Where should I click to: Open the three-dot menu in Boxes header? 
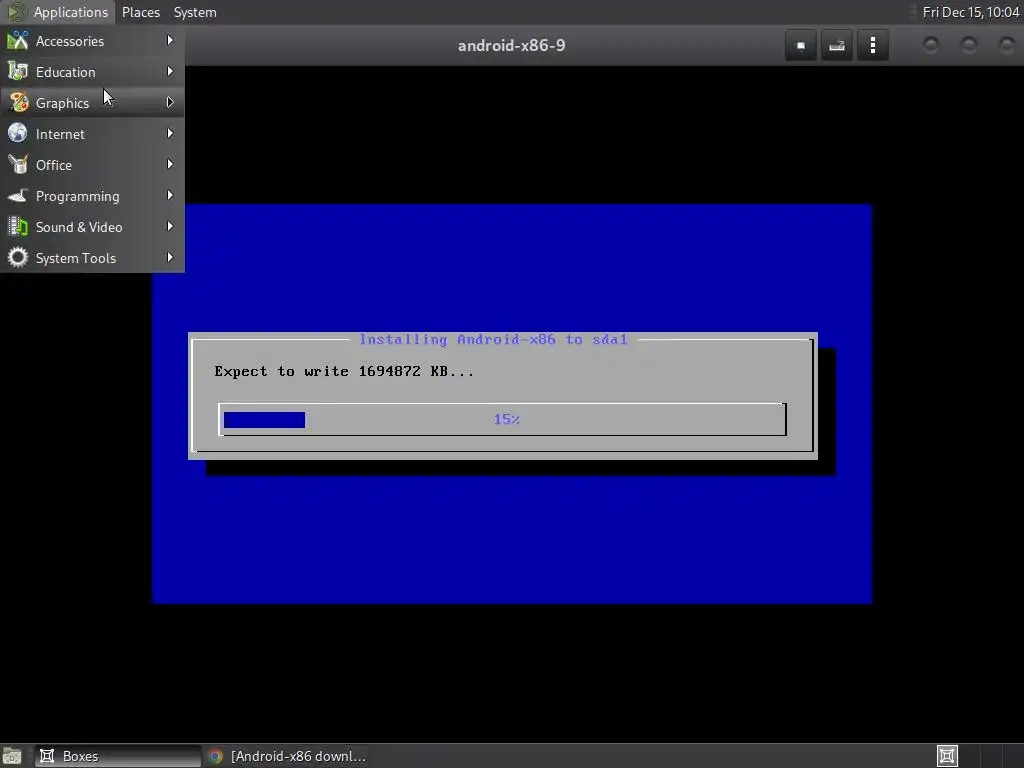[872, 45]
